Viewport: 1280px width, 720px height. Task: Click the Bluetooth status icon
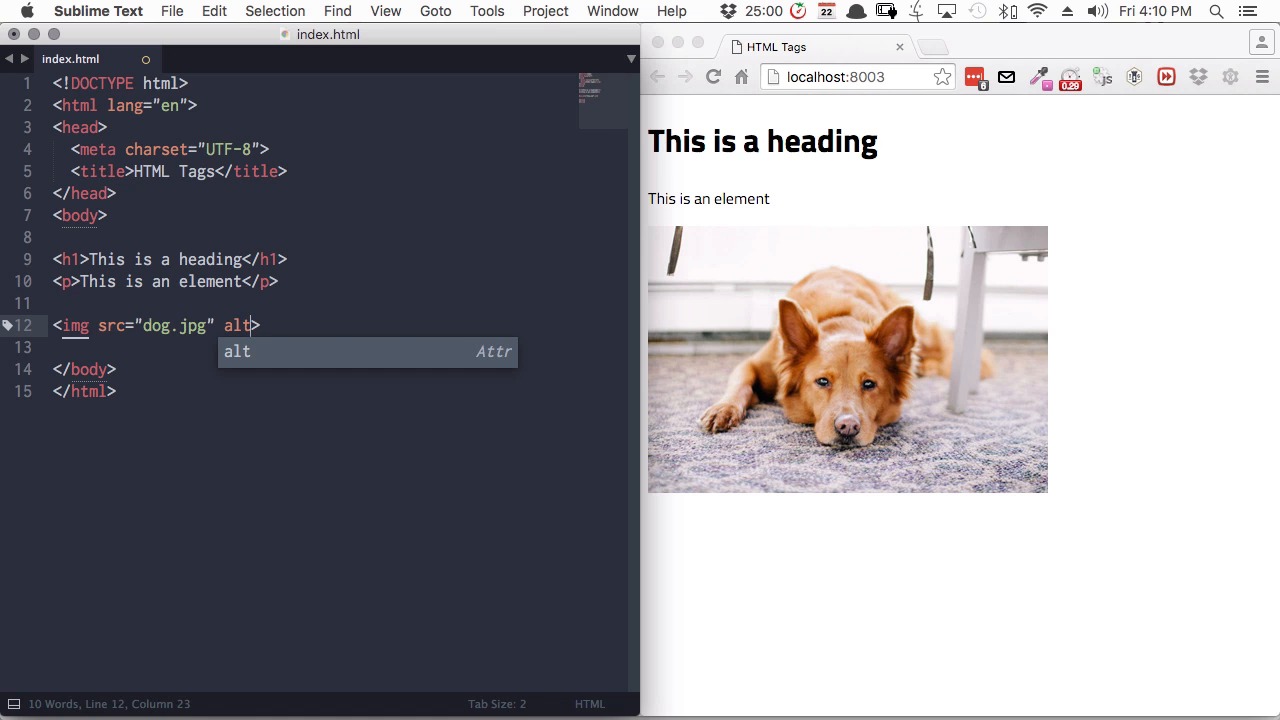pyautogui.click(x=1008, y=11)
